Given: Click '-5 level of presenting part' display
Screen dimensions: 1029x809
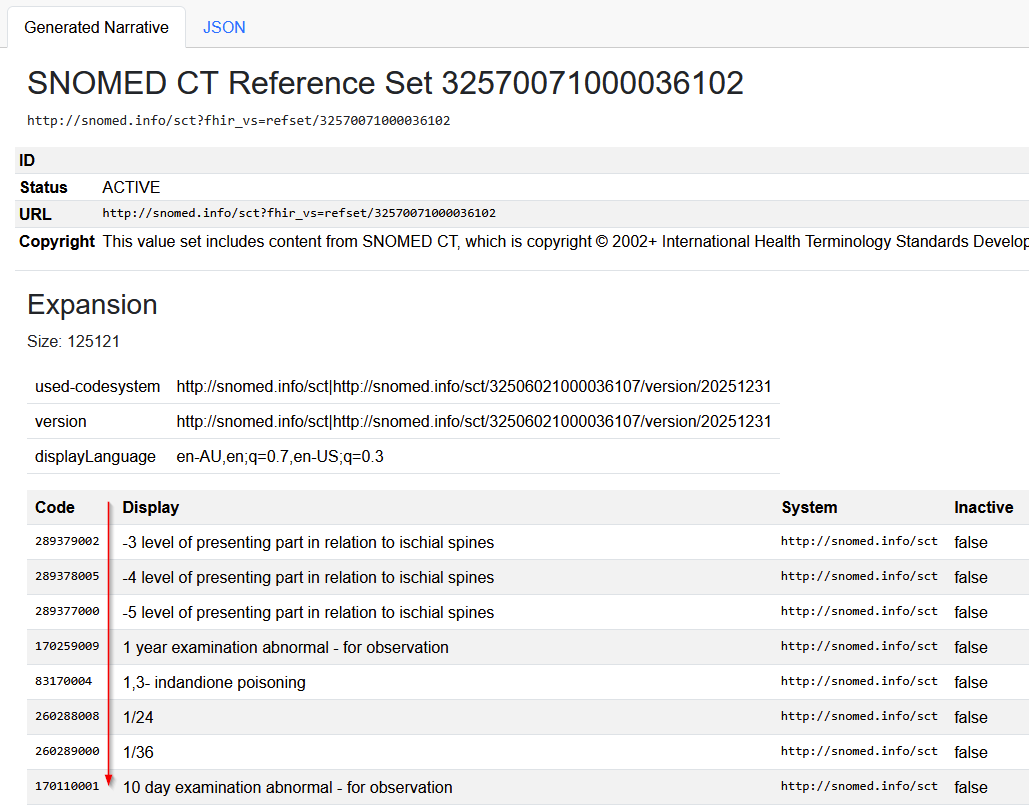Looking at the screenshot, I should click(x=308, y=612).
